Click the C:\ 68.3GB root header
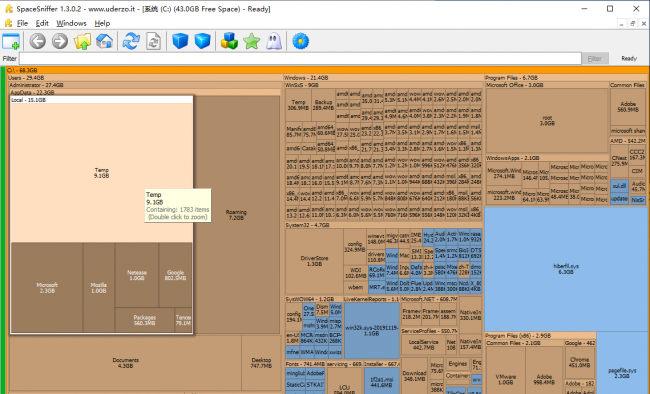This screenshot has height=394, width=650. (327, 71)
